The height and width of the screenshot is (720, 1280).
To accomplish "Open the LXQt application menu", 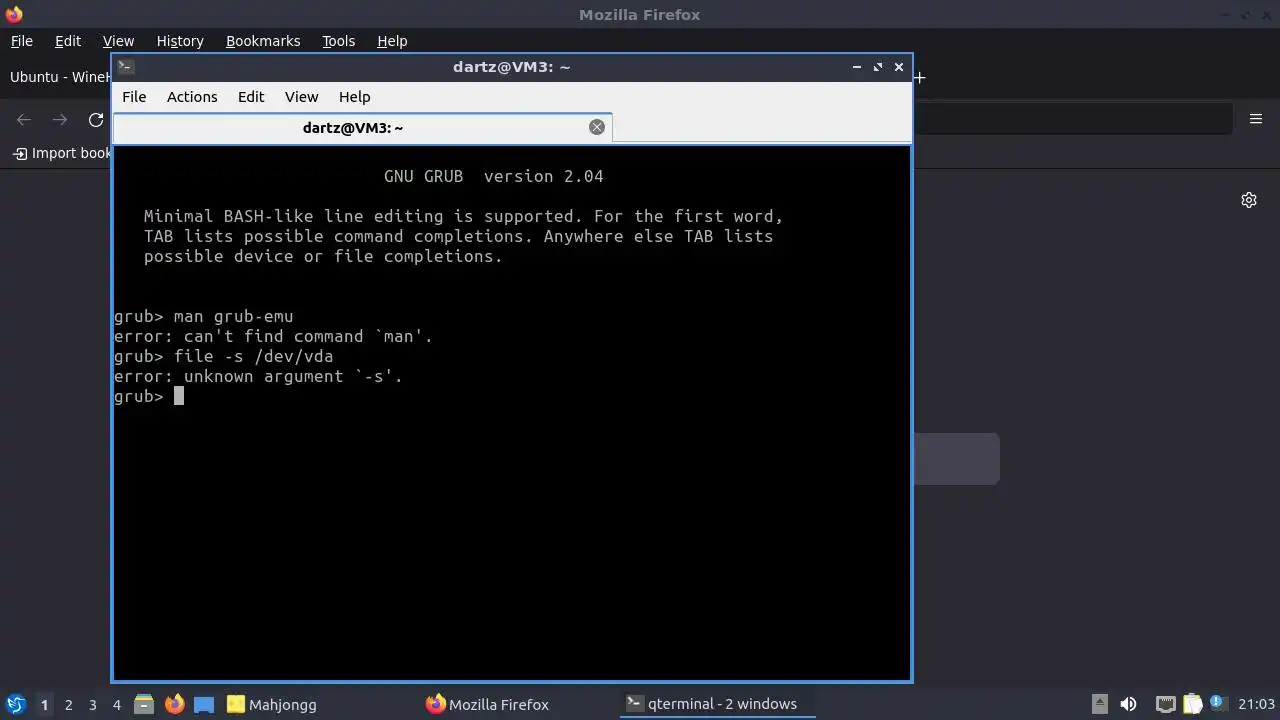I will click(15, 704).
